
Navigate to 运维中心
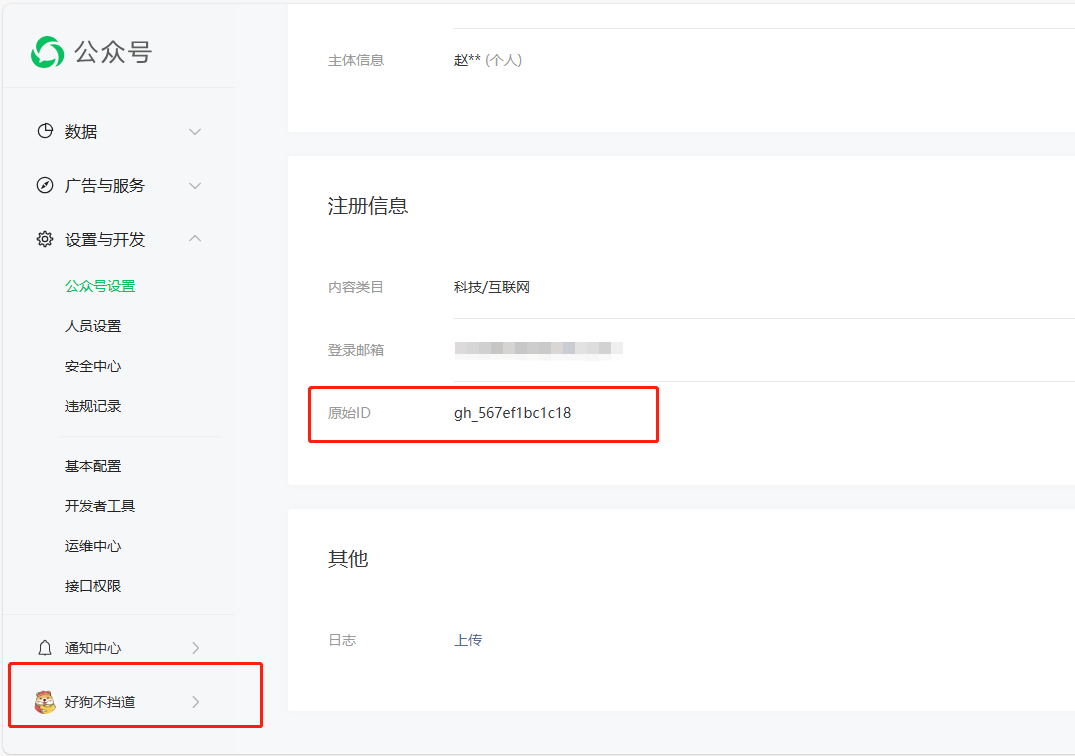pyautogui.click(x=93, y=546)
